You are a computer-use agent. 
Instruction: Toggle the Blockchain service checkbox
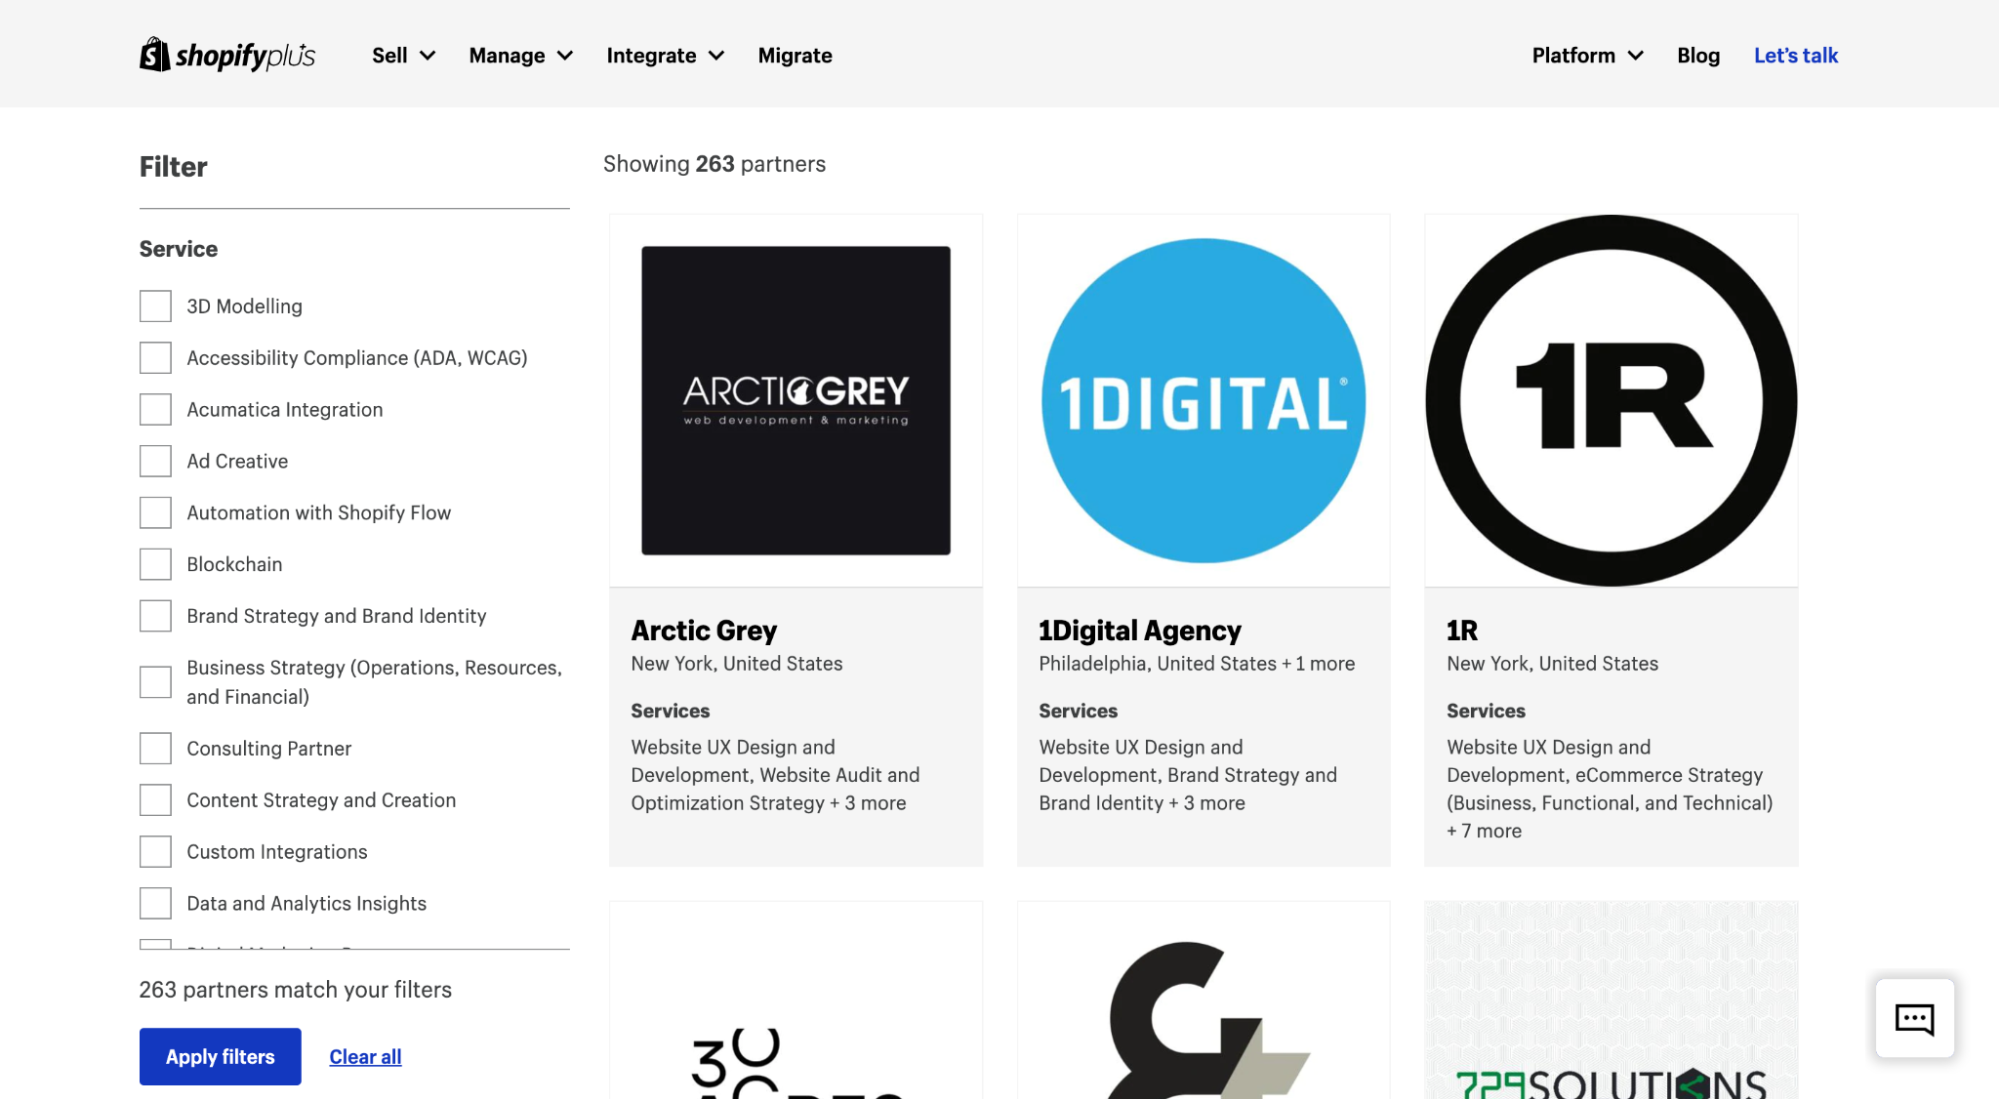point(154,562)
